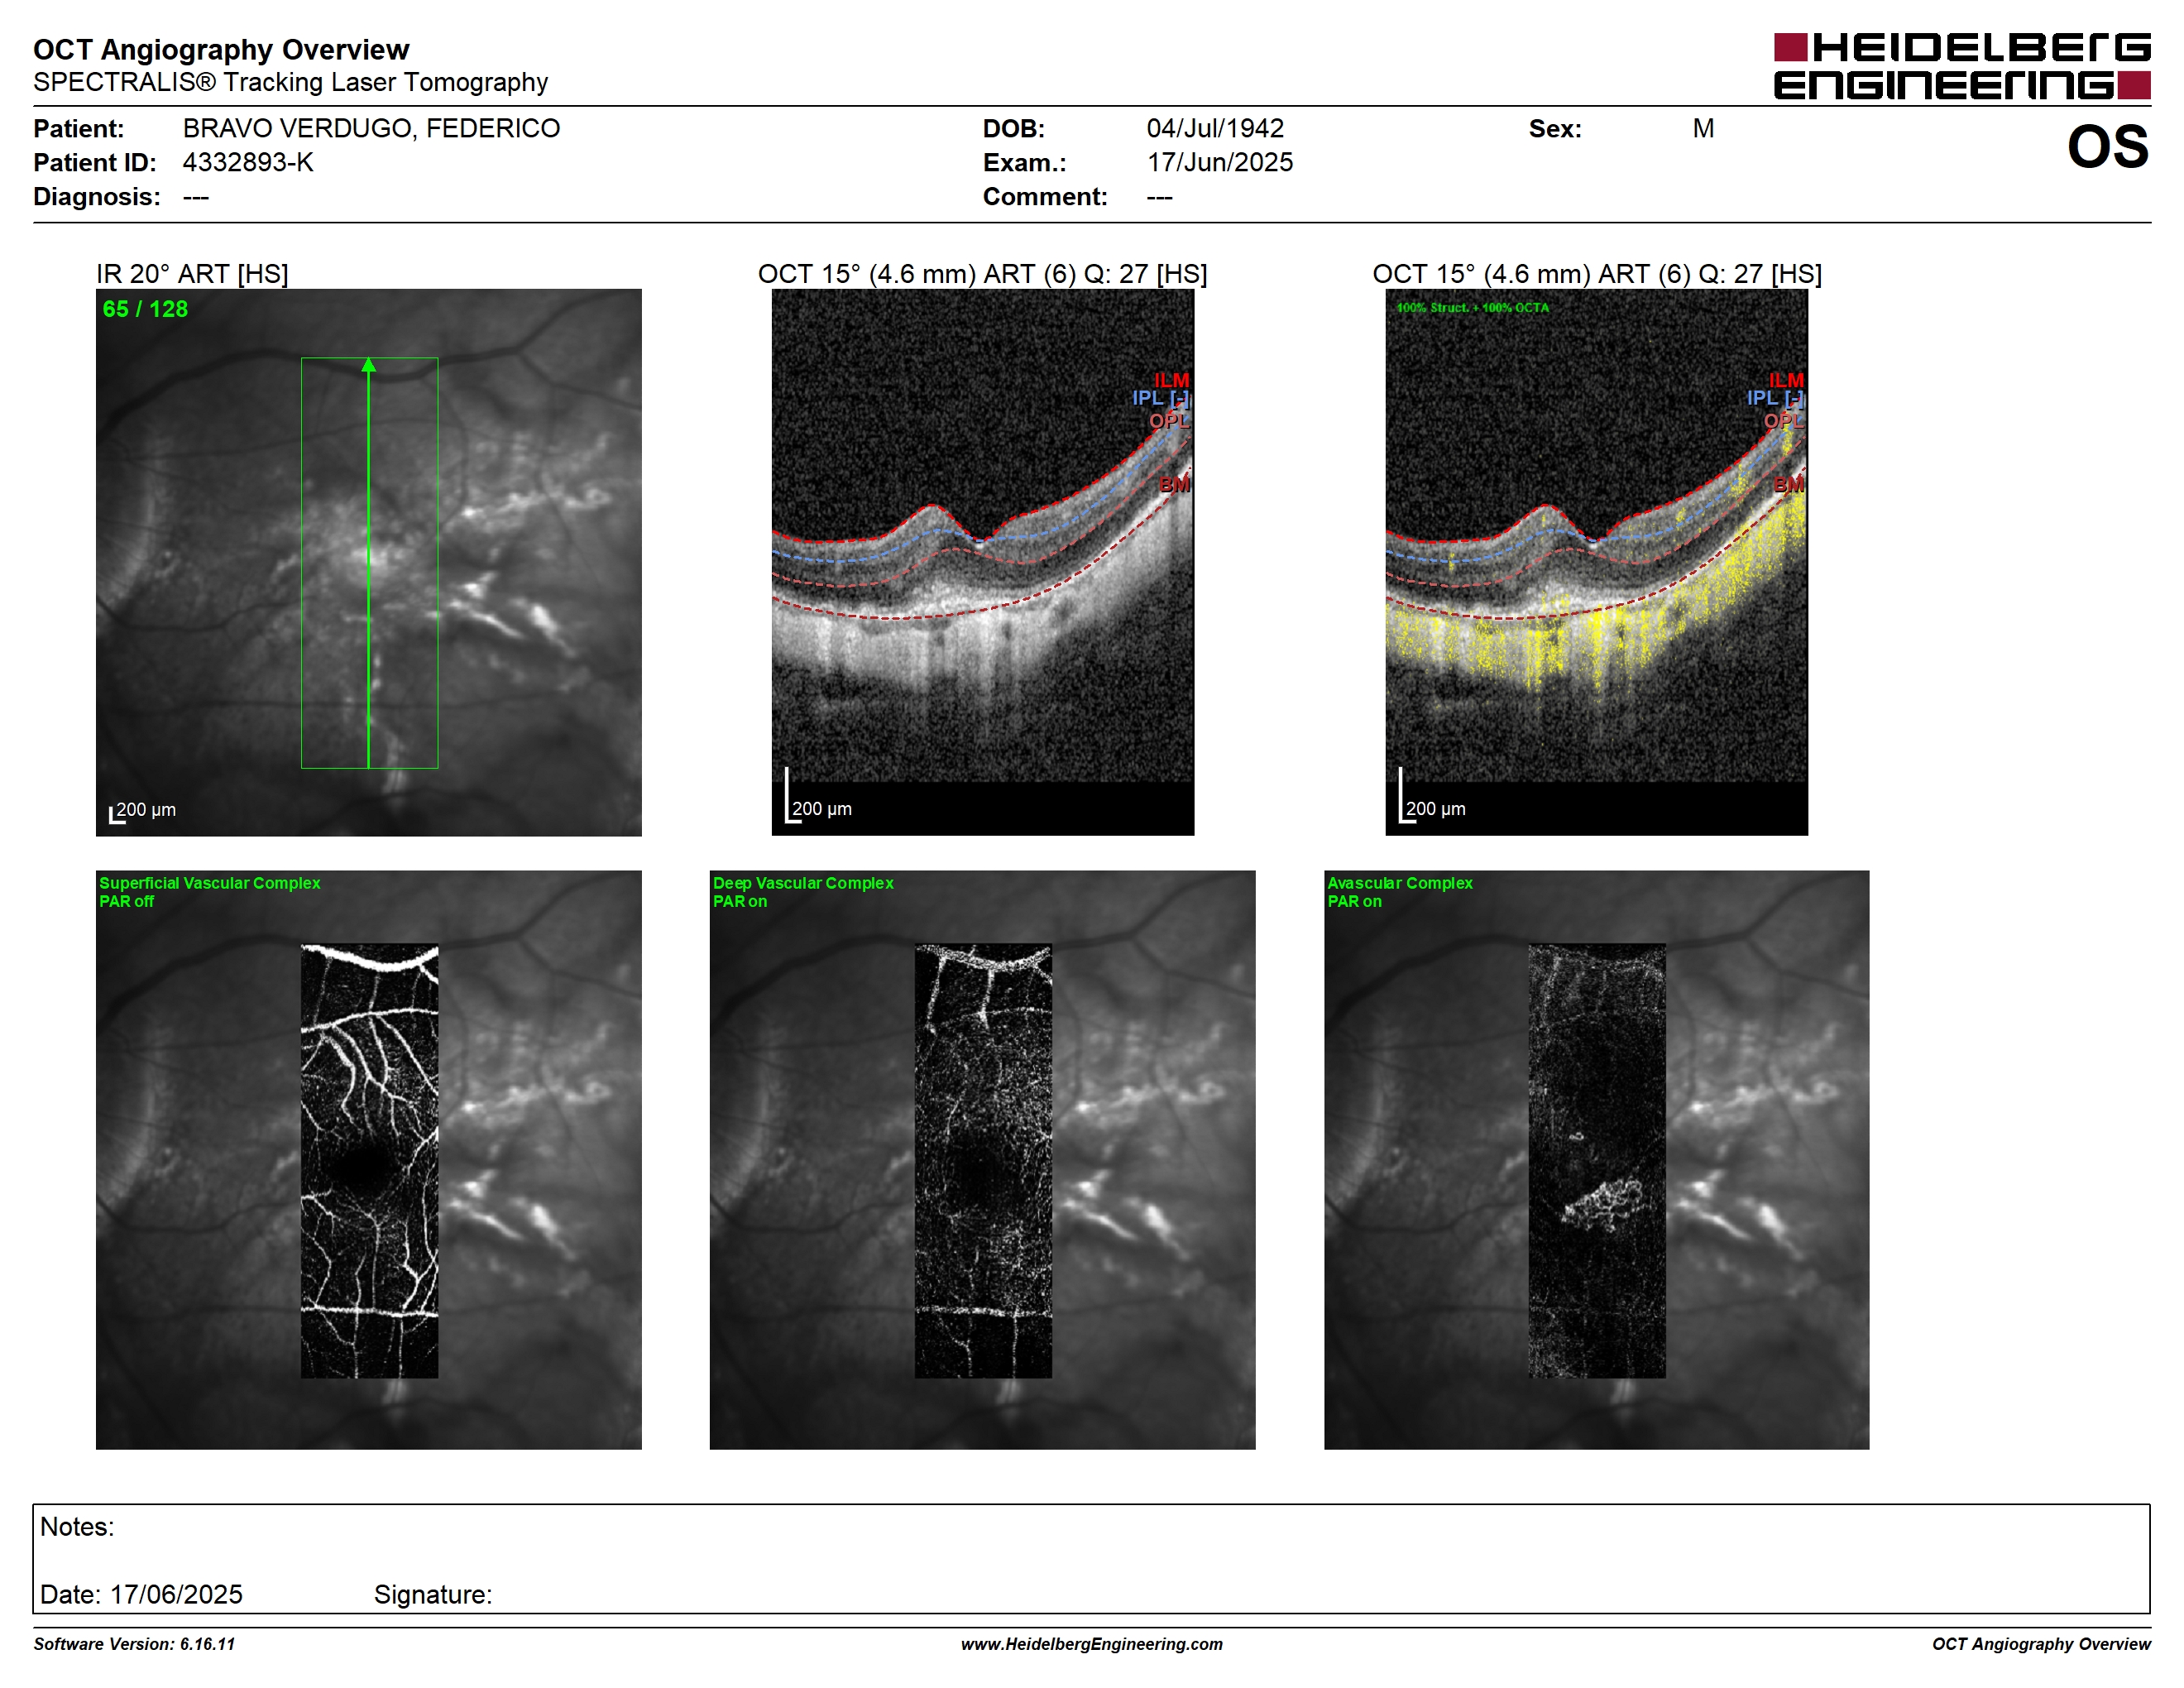Image resolution: width=2184 pixels, height=1688 pixels.
Task: Click the 'BM' label on the OCTA overlay scan
Action: 1788,485
